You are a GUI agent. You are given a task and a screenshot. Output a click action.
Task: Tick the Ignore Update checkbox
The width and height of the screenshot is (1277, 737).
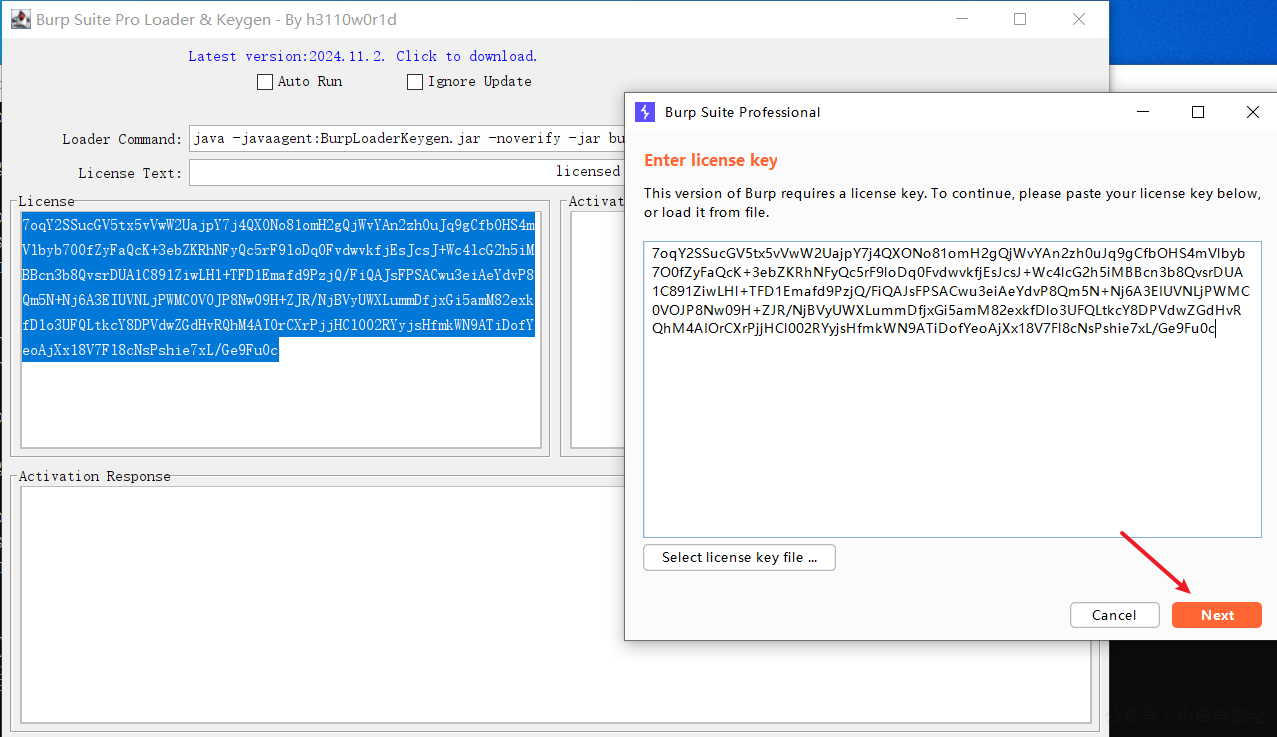click(x=415, y=82)
